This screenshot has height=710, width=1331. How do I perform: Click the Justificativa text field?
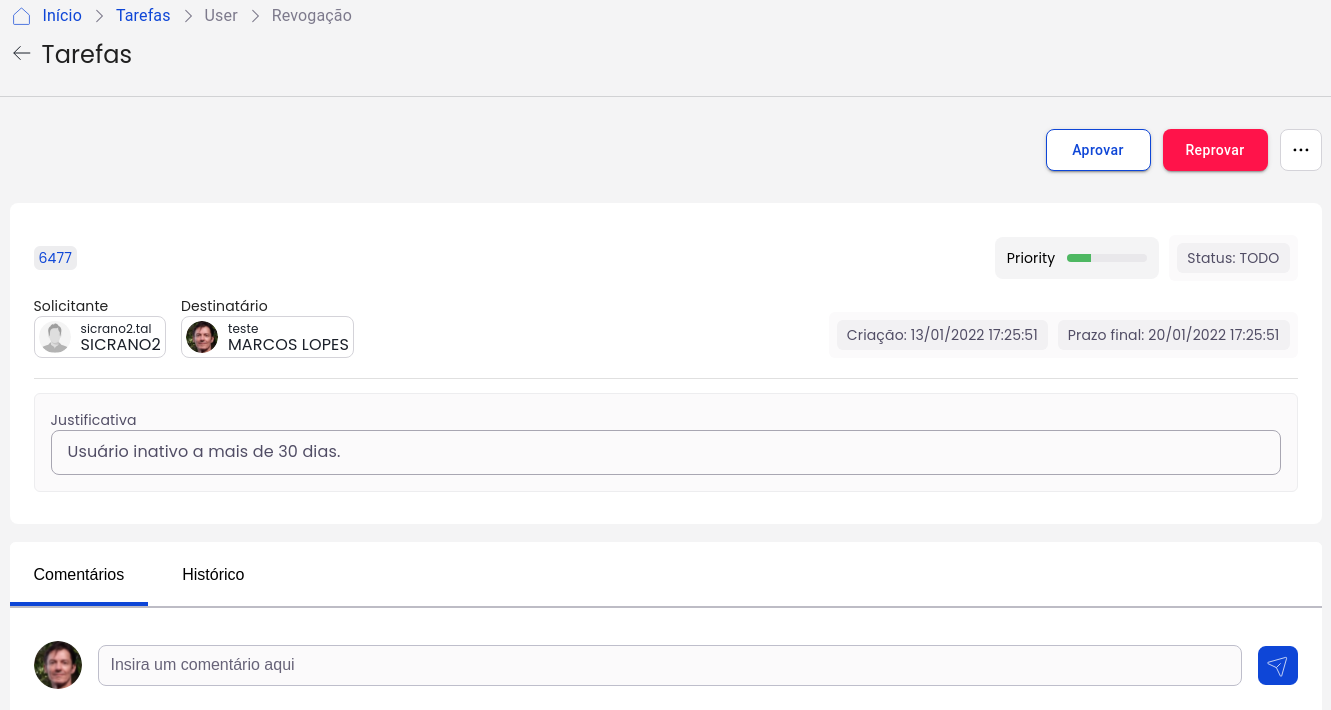pos(665,452)
